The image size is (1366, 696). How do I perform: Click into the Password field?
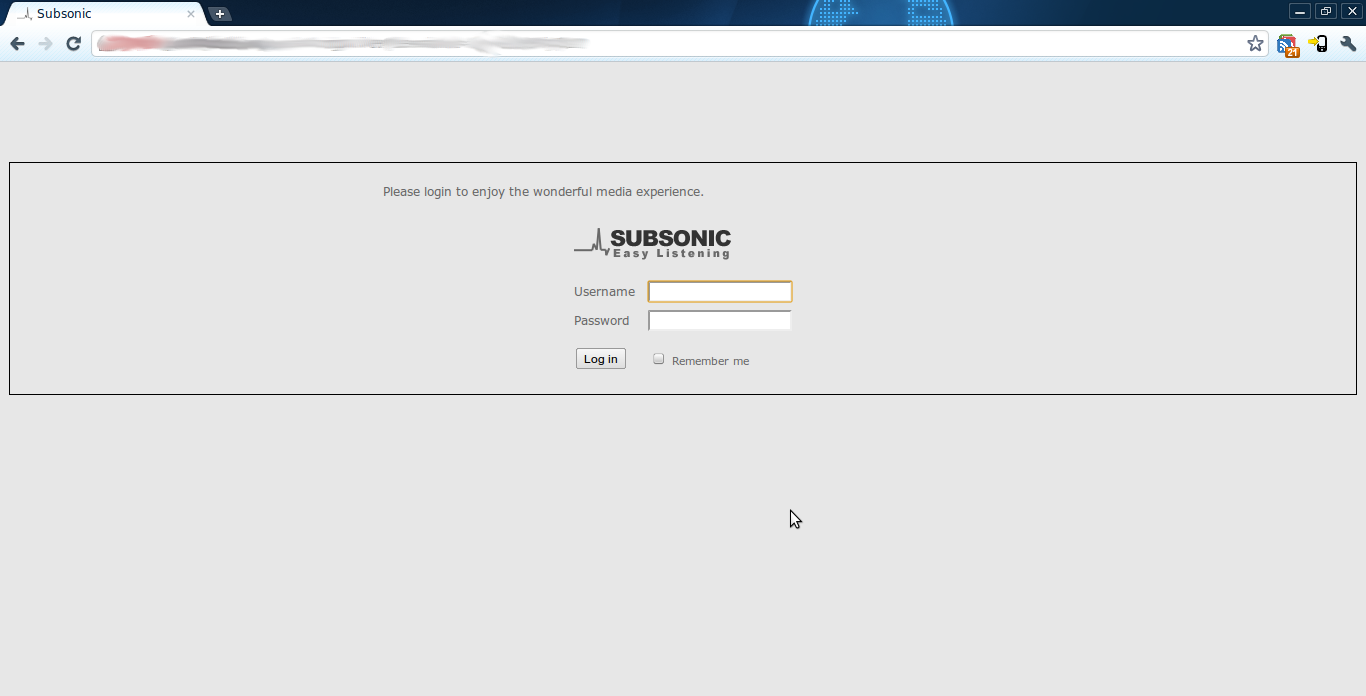(x=720, y=321)
